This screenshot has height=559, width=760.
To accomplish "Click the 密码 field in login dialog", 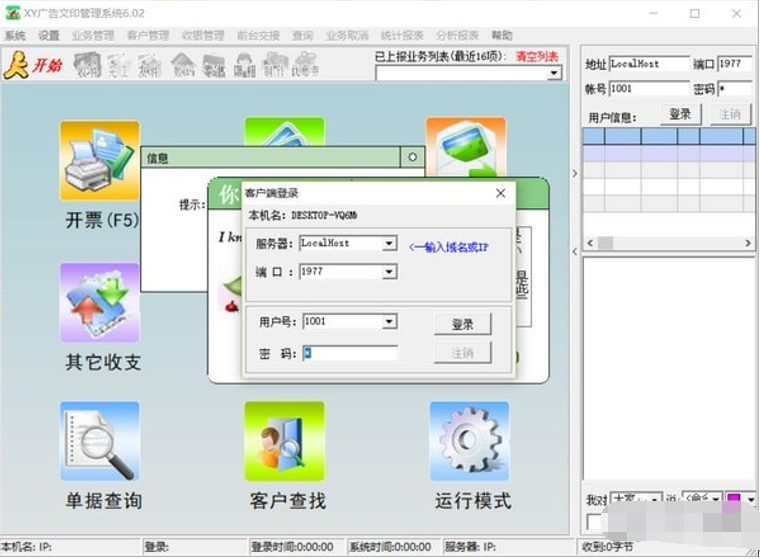I will click(350, 353).
